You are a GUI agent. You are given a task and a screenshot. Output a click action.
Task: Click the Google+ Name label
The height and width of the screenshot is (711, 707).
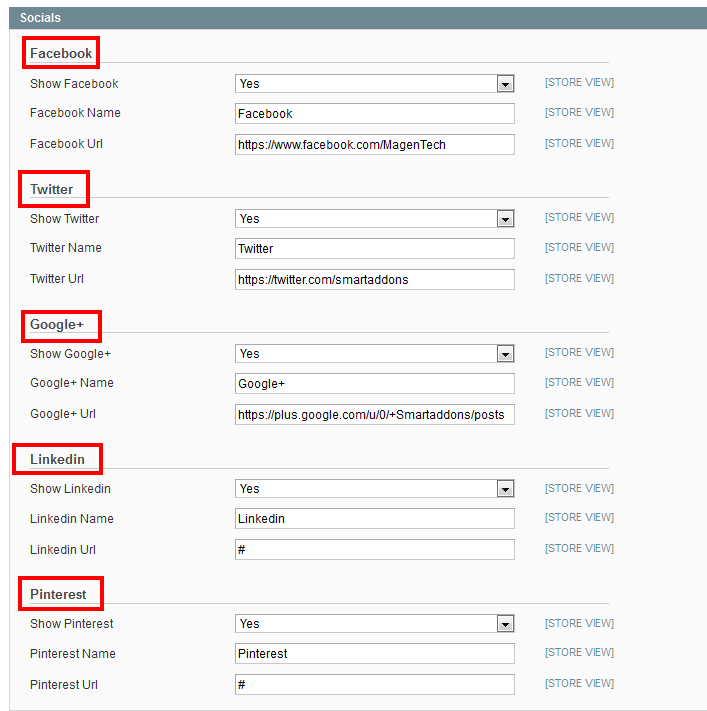point(72,383)
